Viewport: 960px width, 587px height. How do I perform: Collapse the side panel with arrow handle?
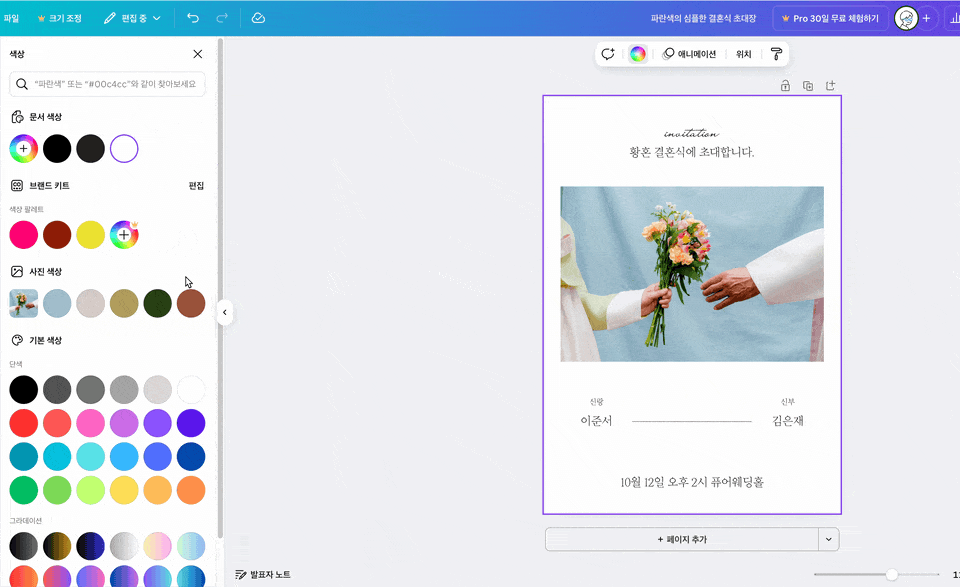click(x=225, y=312)
